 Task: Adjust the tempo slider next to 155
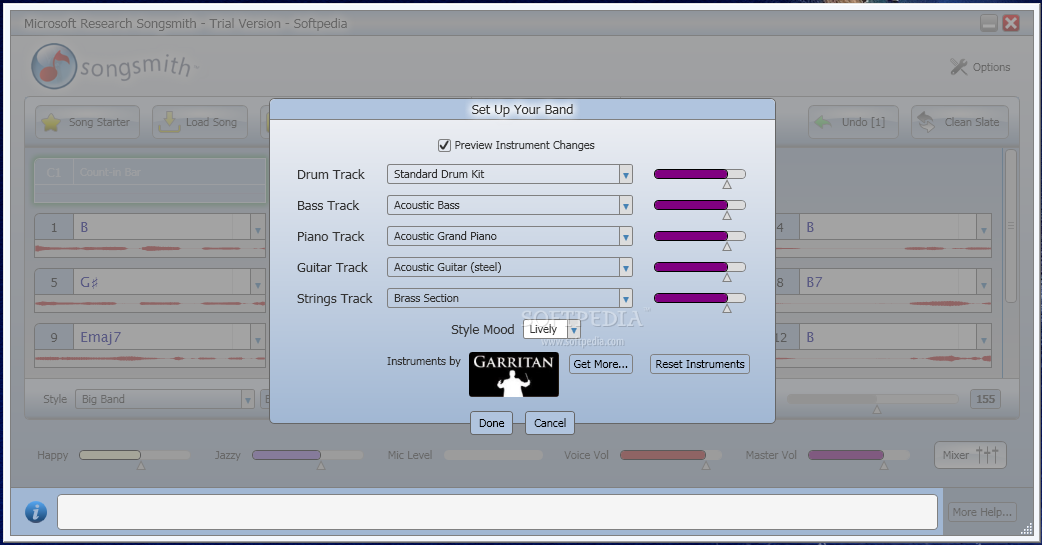873,399
